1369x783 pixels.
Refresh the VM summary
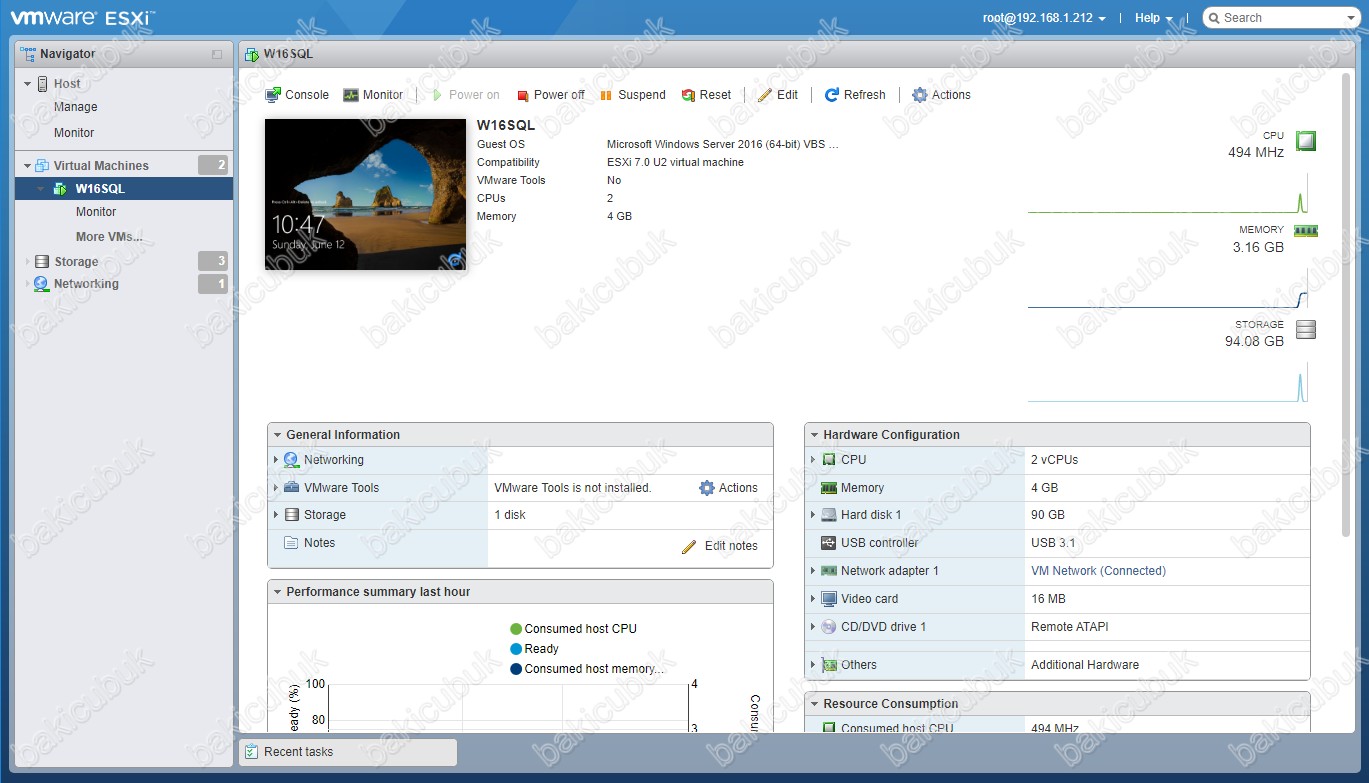point(855,95)
